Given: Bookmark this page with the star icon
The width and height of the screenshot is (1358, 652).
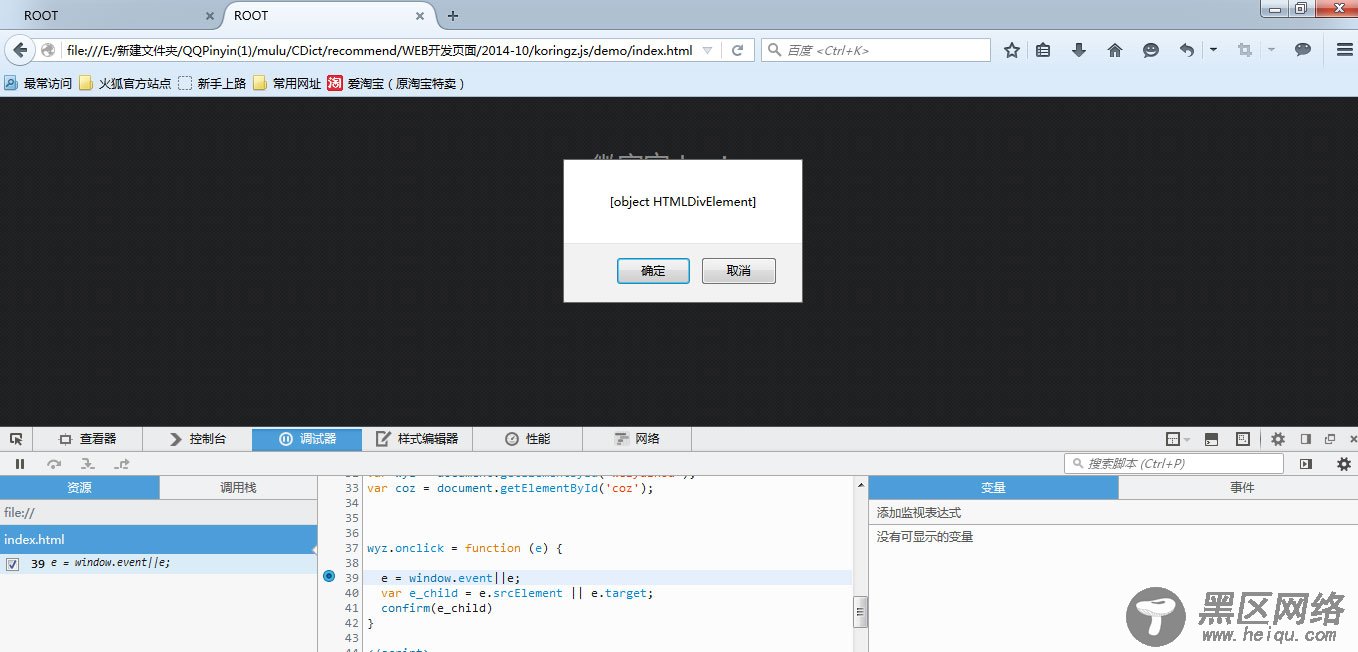Looking at the screenshot, I should pos(1012,50).
